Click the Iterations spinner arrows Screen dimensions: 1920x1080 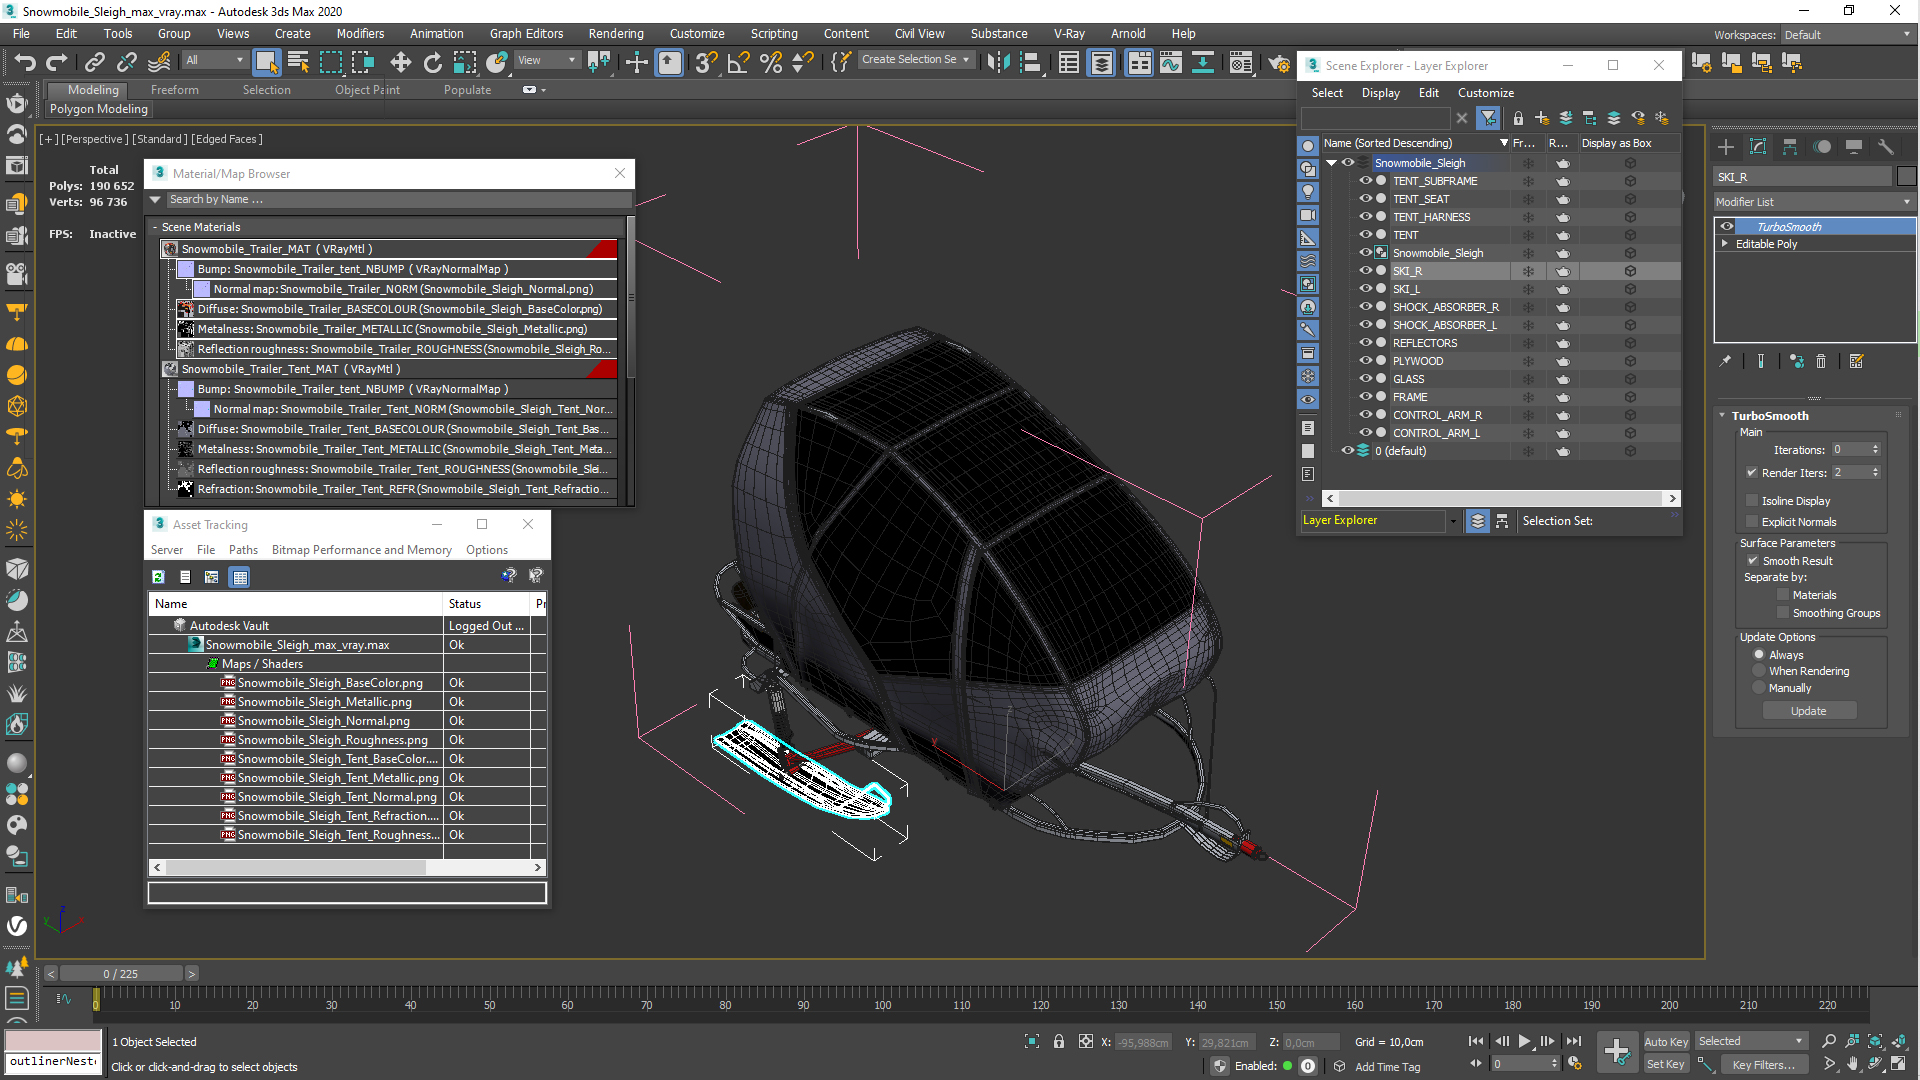pos(1876,450)
